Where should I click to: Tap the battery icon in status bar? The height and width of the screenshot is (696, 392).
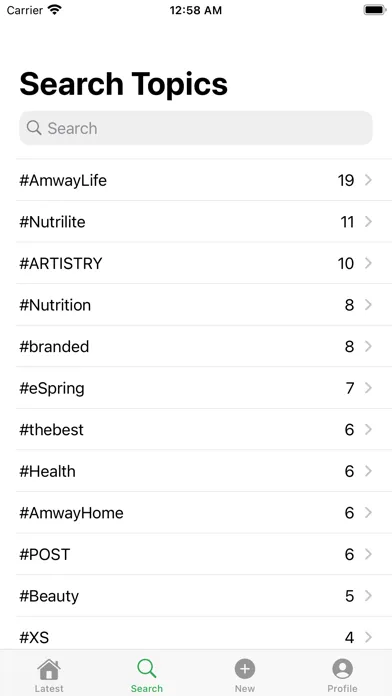pyautogui.click(x=375, y=10)
